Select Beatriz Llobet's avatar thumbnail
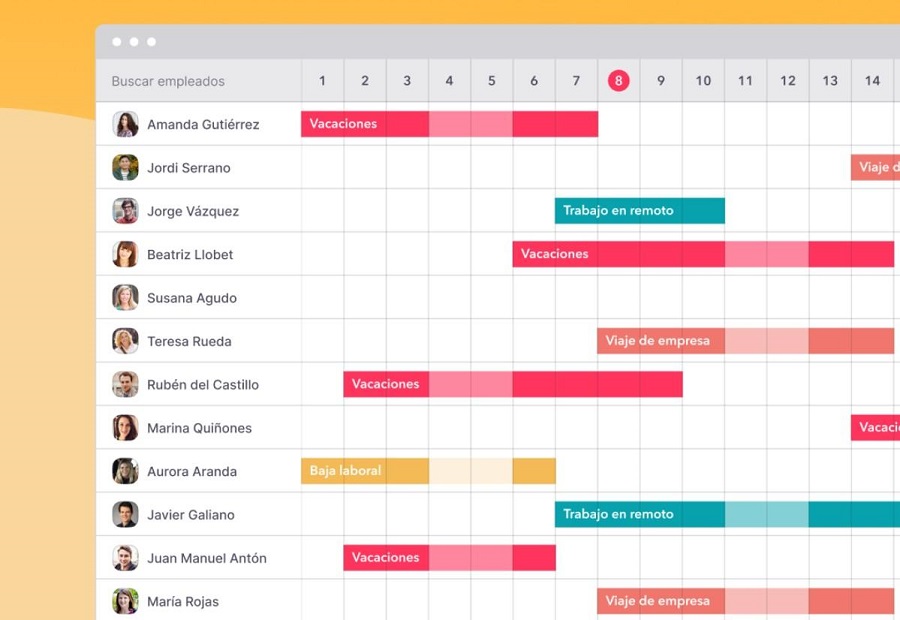This screenshot has width=900, height=620. coord(125,254)
